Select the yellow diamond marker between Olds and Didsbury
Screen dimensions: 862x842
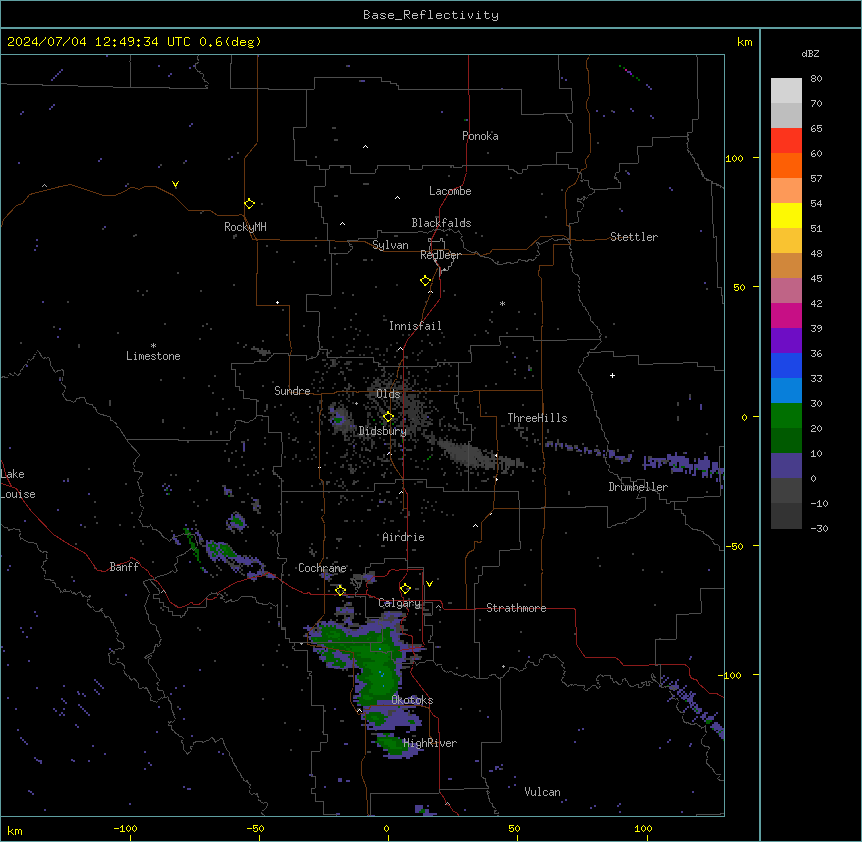pos(389,417)
